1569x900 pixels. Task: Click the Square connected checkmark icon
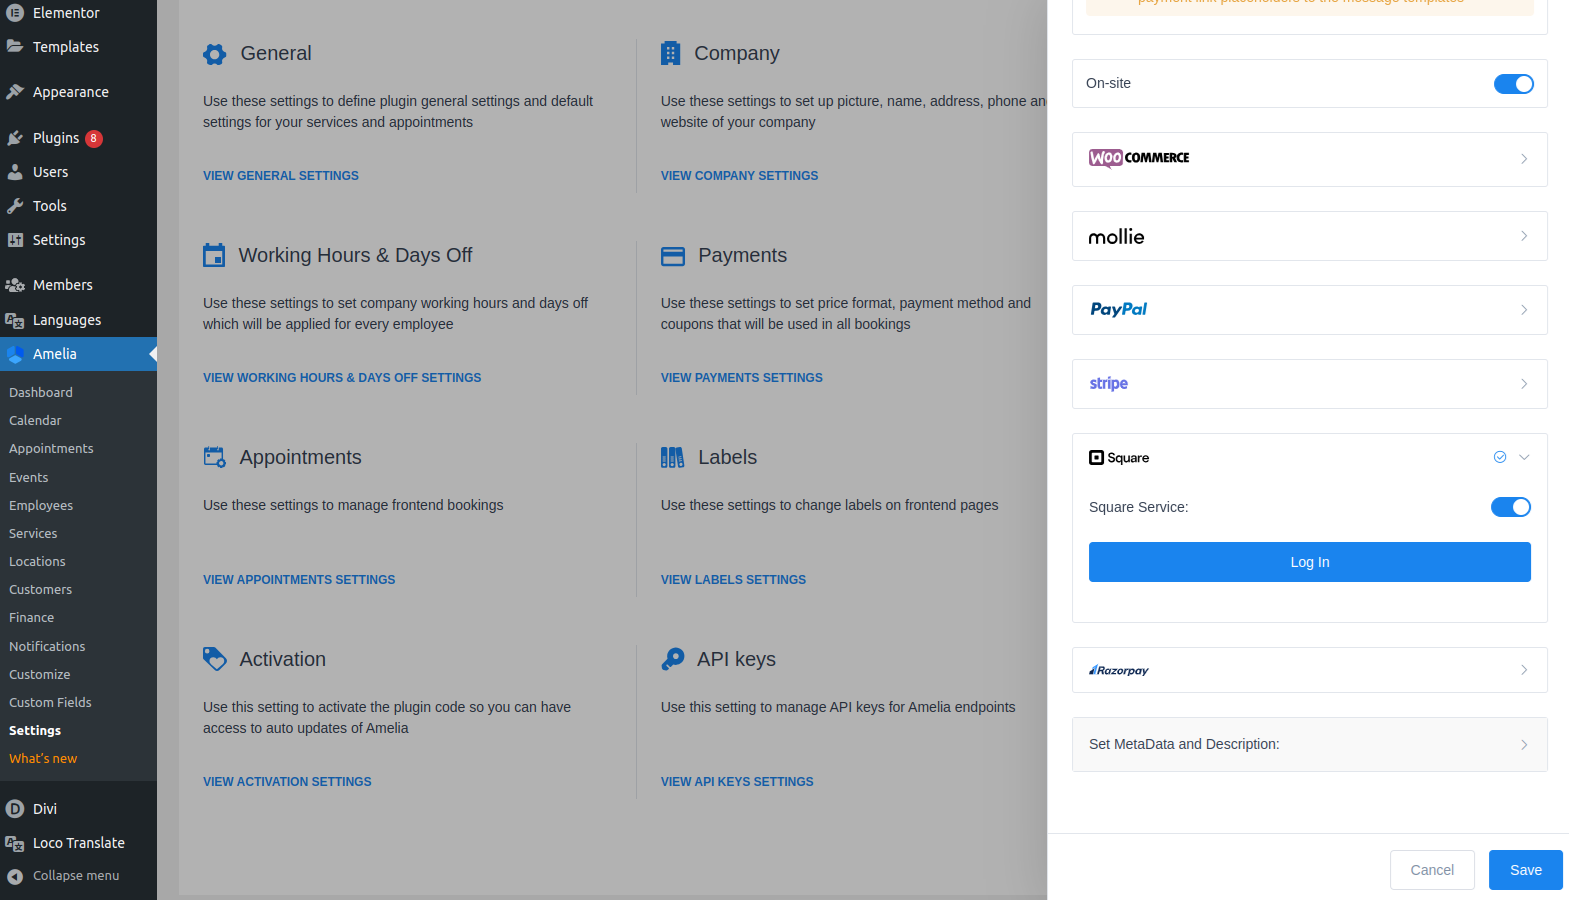click(x=1500, y=457)
